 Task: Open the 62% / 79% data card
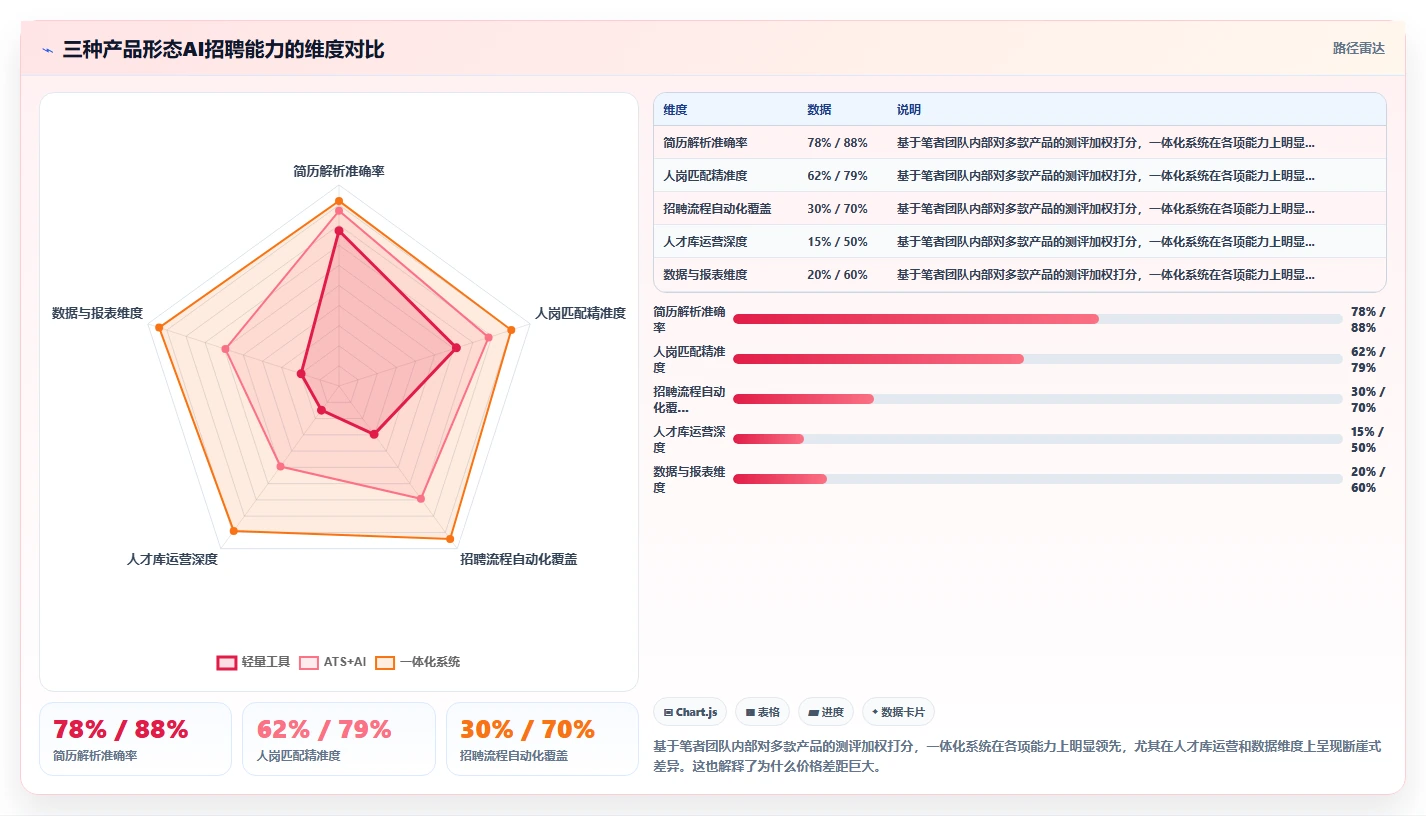(x=339, y=739)
